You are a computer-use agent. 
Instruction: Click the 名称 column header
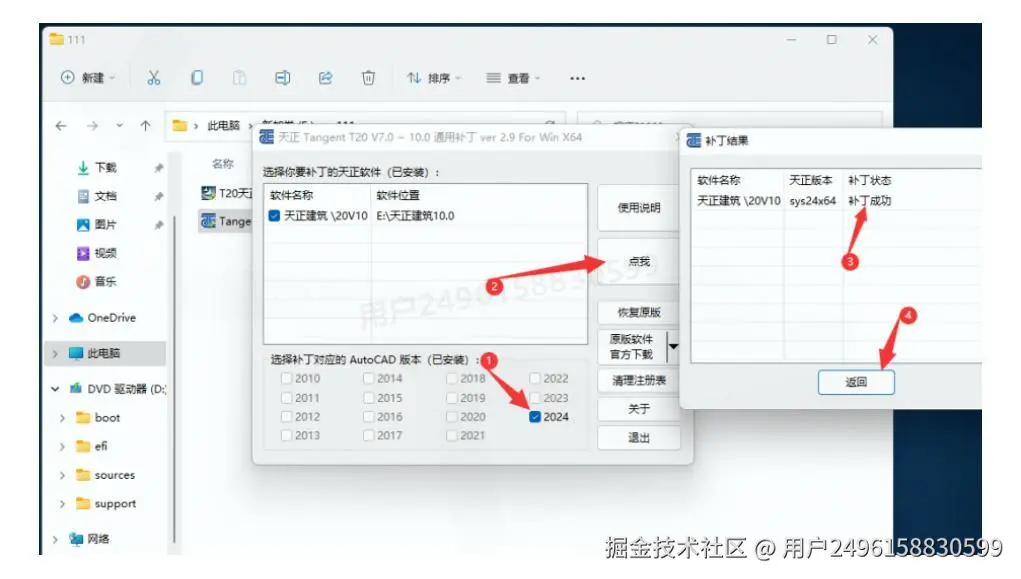pyautogui.click(x=222, y=163)
